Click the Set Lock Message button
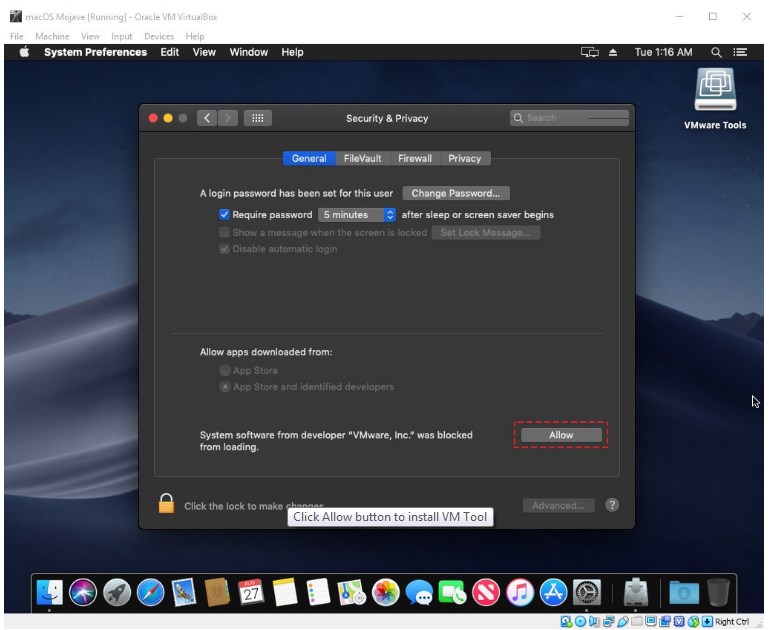769x630 pixels. click(486, 232)
